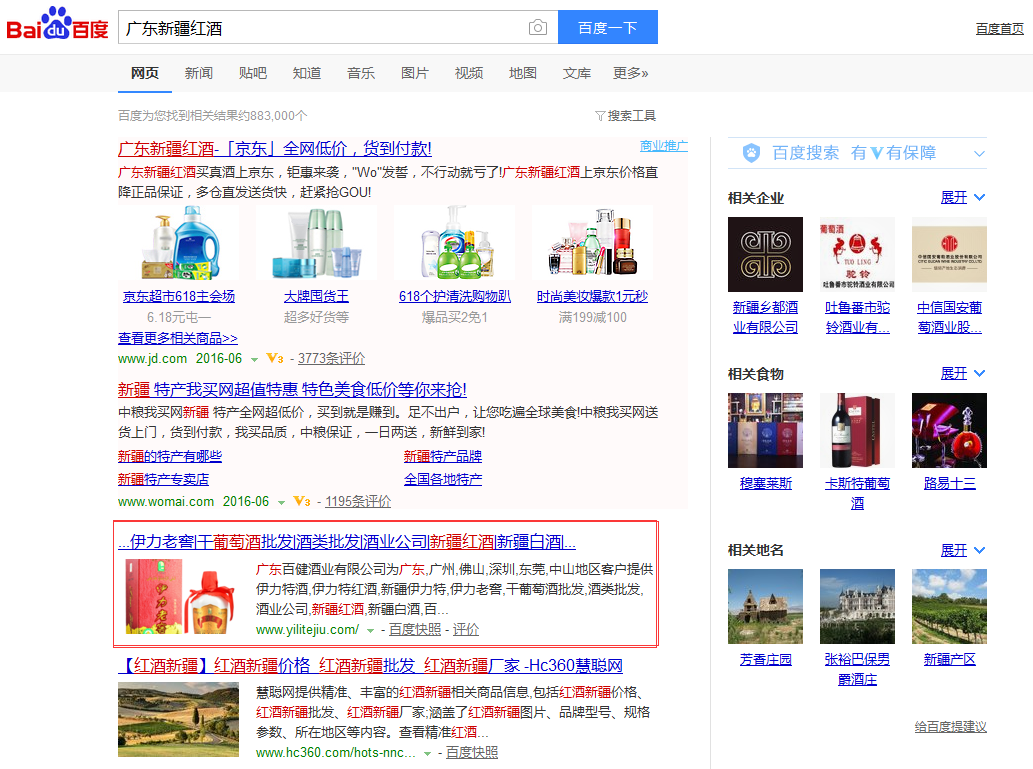Expand the 百度搜索 有V有保障 banner arrow
1033x769 pixels.
979,154
